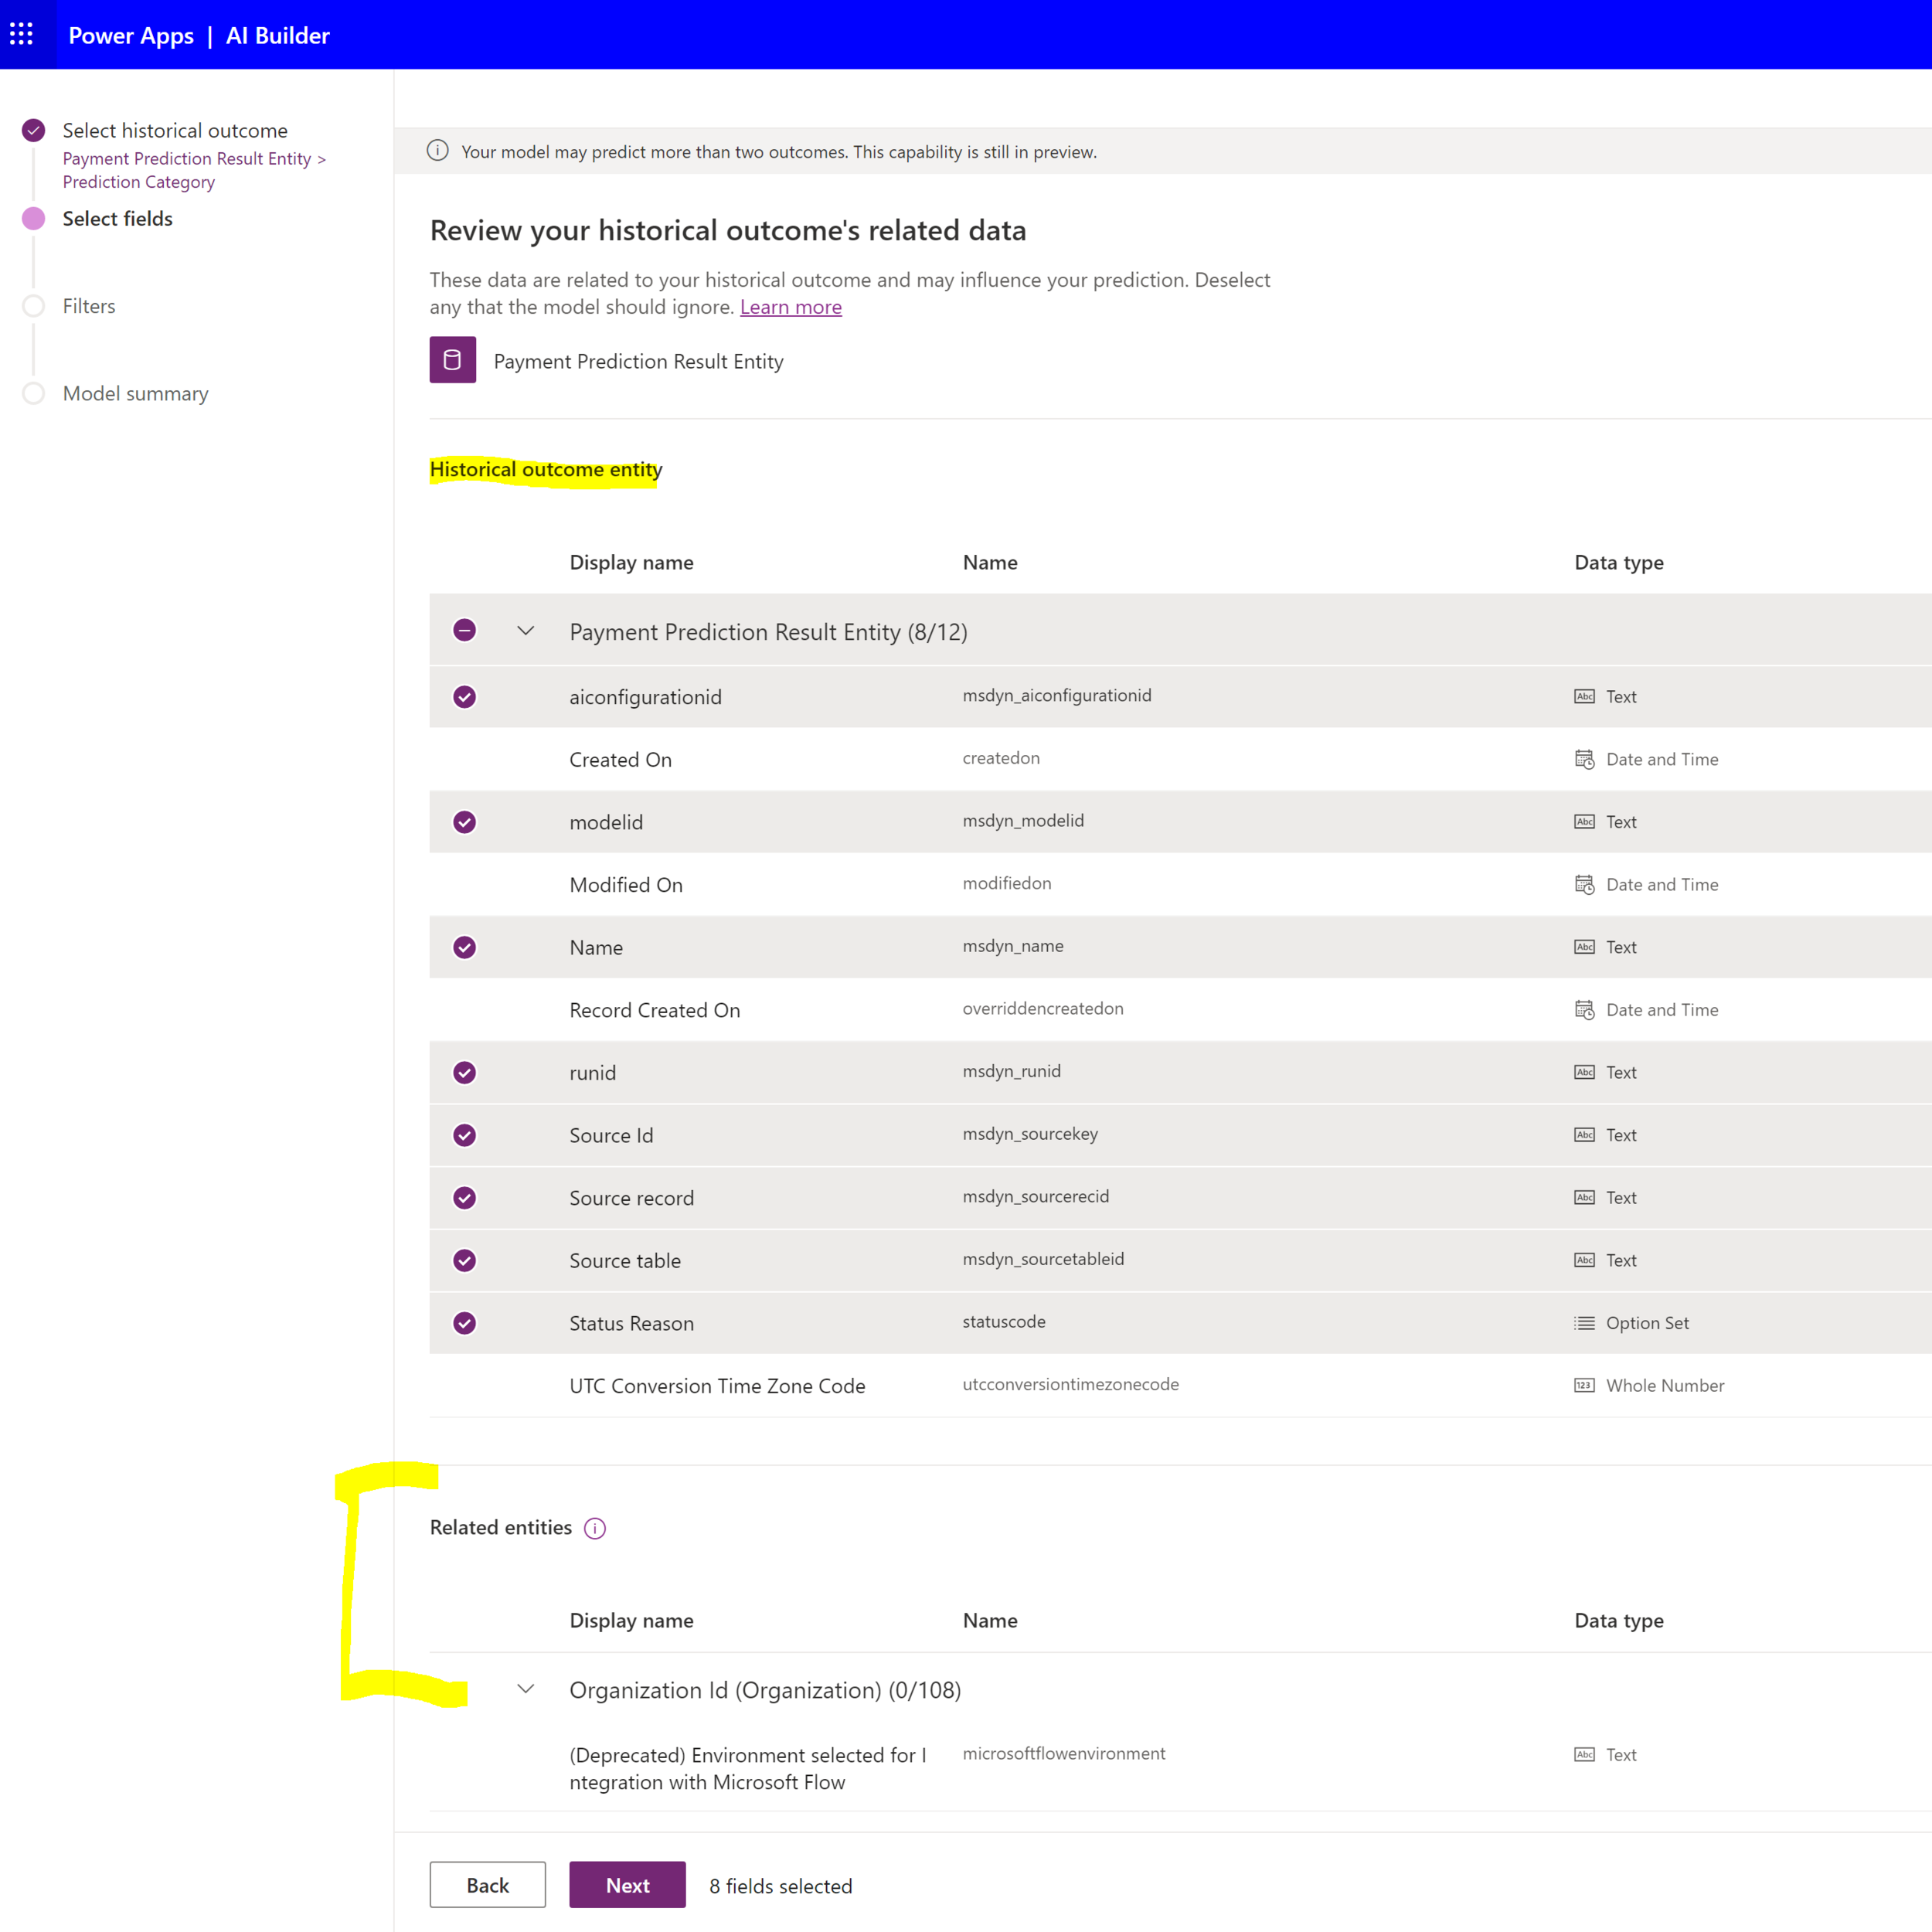Image resolution: width=1932 pixels, height=1932 pixels.
Task: Click the Option Set icon for Status Reason
Action: point(1584,1323)
